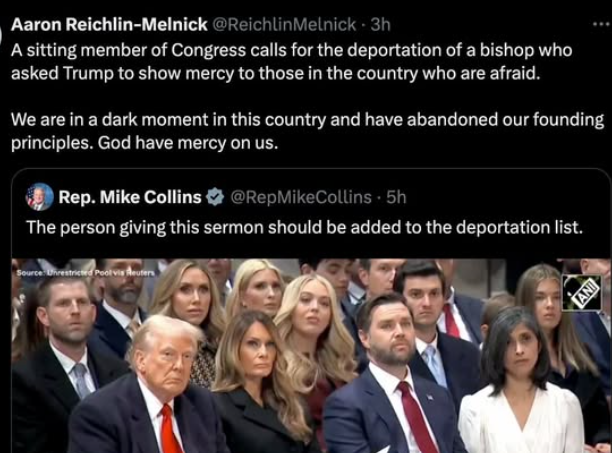Click the blue verified badge
The height and width of the screenshot is (453, 612).
pos(215,197)
